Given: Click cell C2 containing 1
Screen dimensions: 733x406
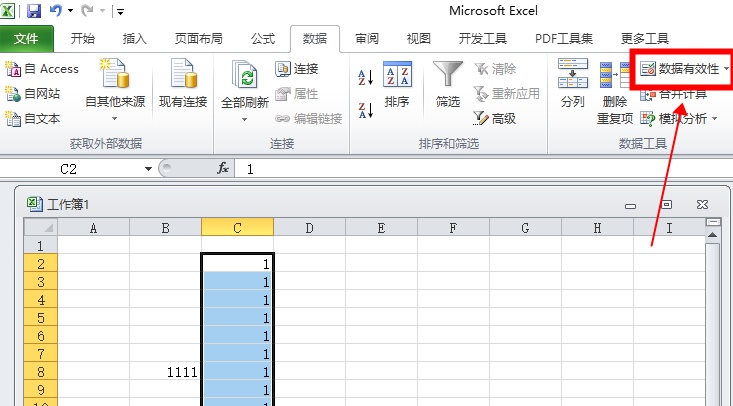Looking at the screenshot, I should click(x=237, y=263).
